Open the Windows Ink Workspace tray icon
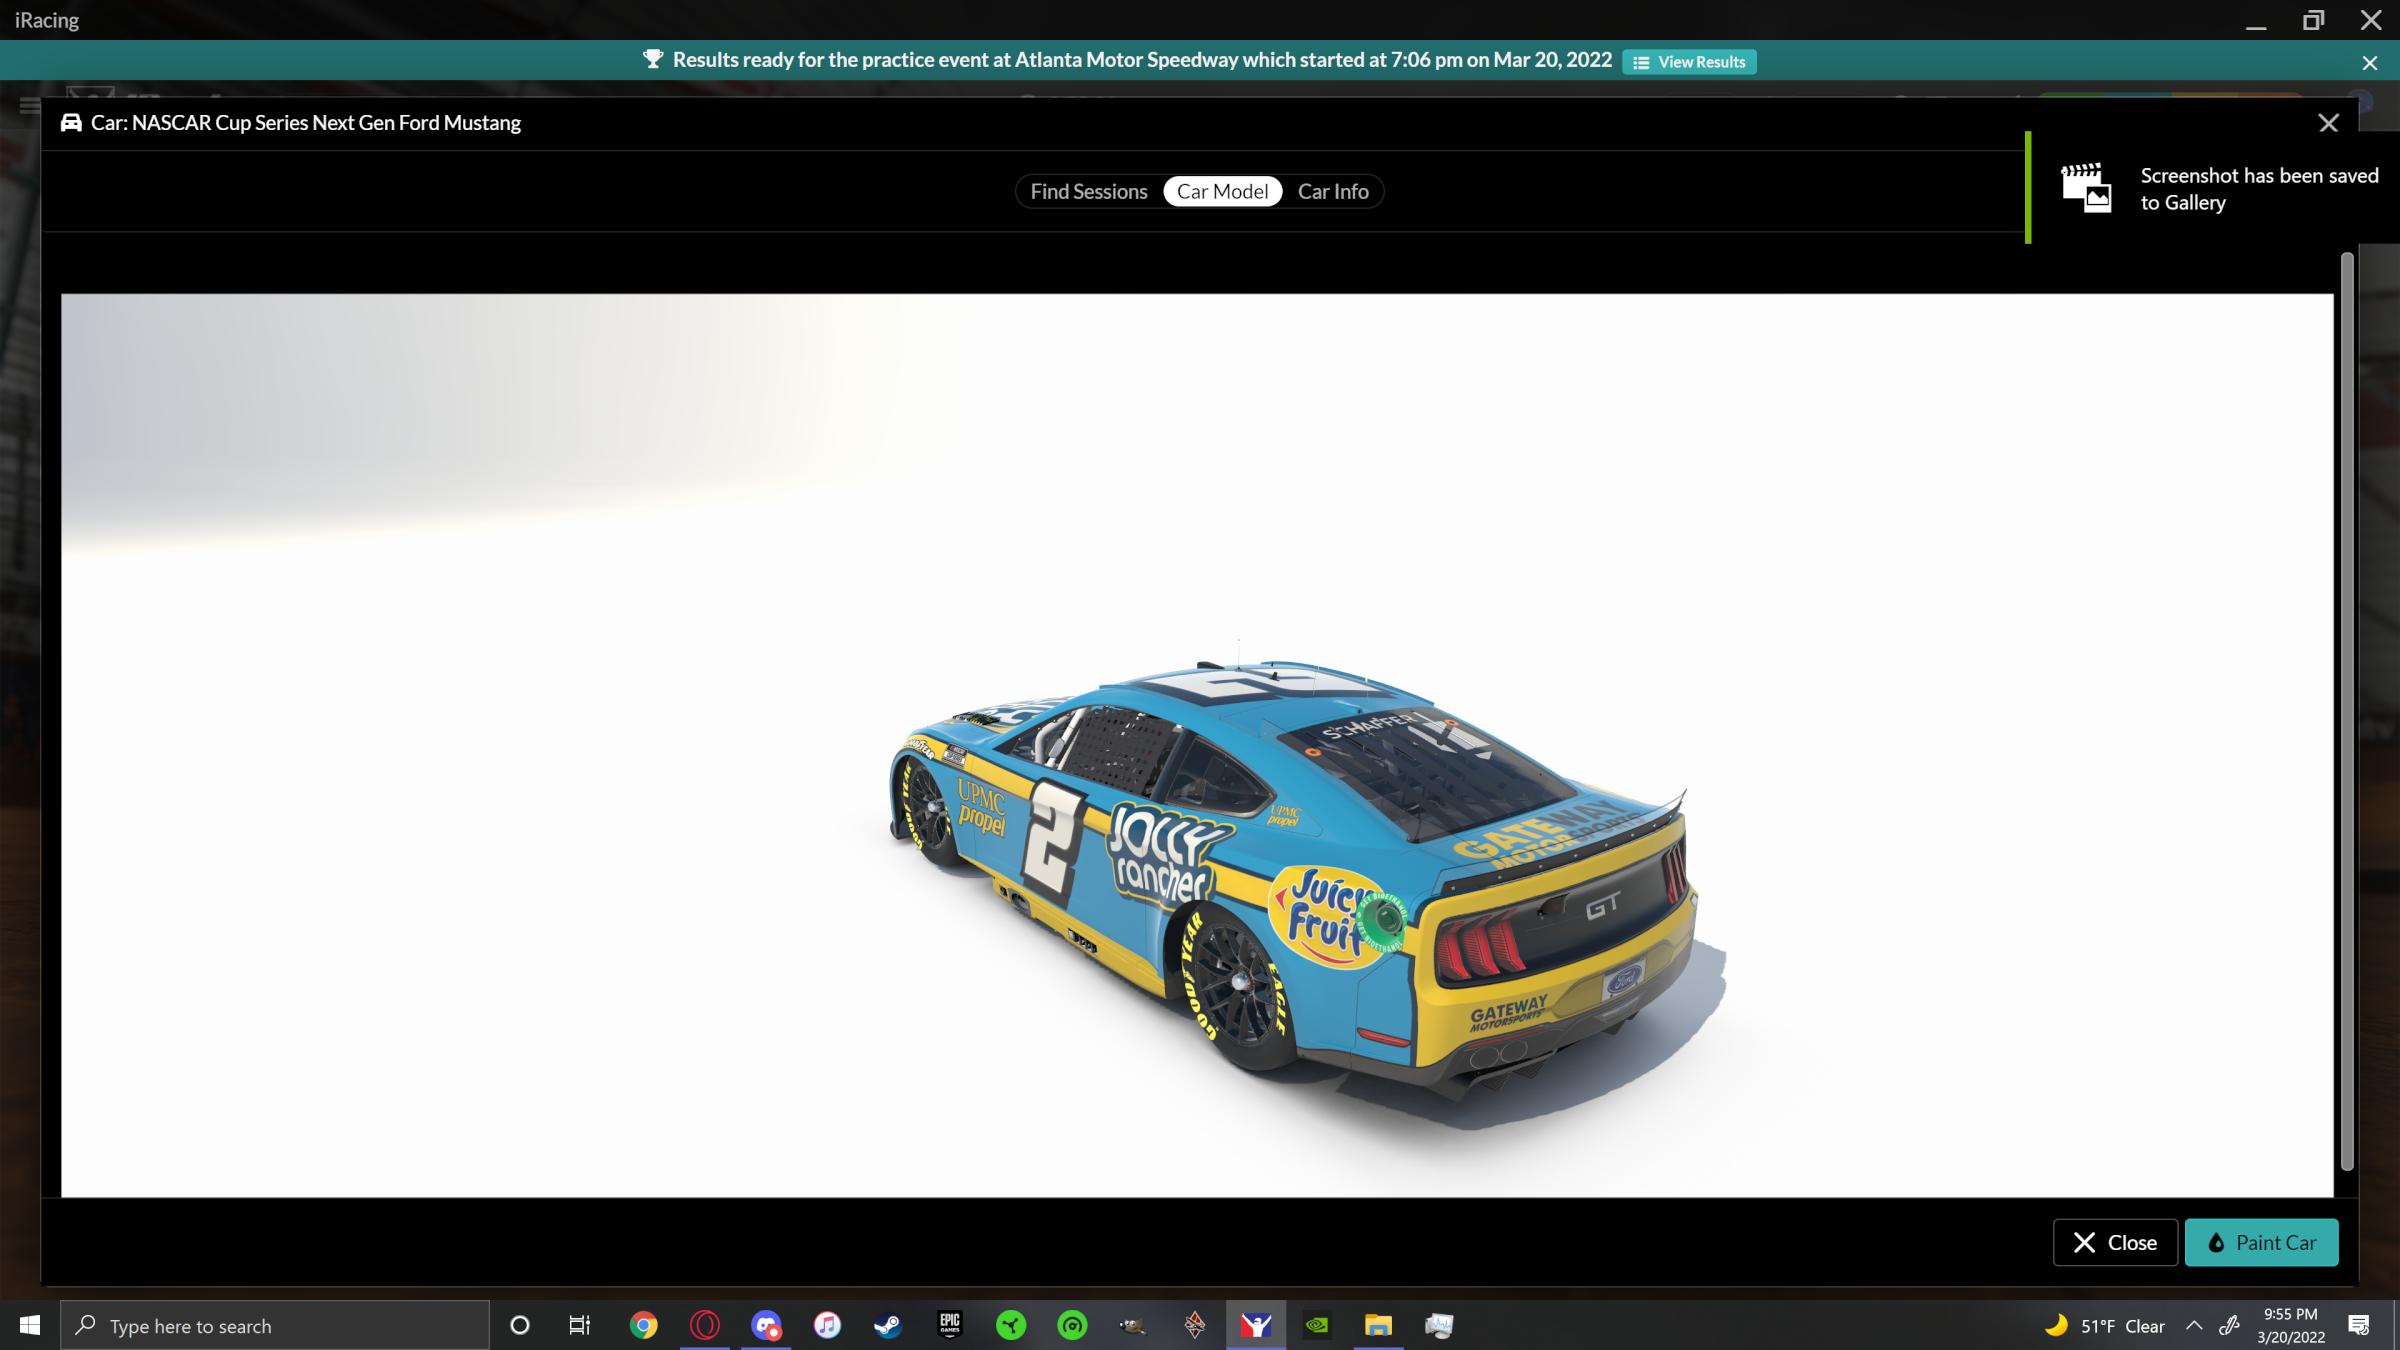 pyautogui.click(x=2229, y=1325)
